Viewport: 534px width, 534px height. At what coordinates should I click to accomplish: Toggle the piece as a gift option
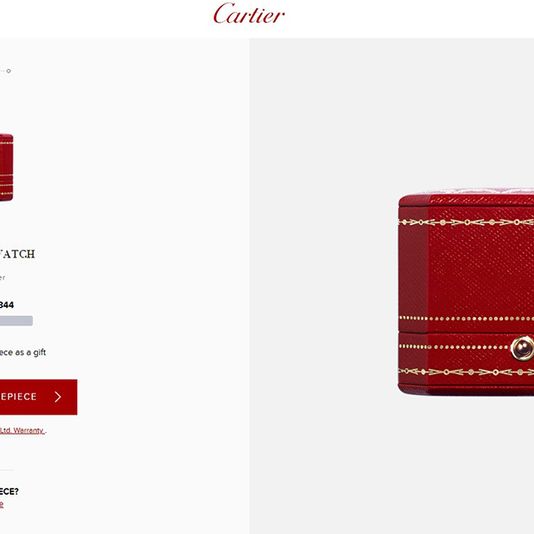tap(23, 352)
